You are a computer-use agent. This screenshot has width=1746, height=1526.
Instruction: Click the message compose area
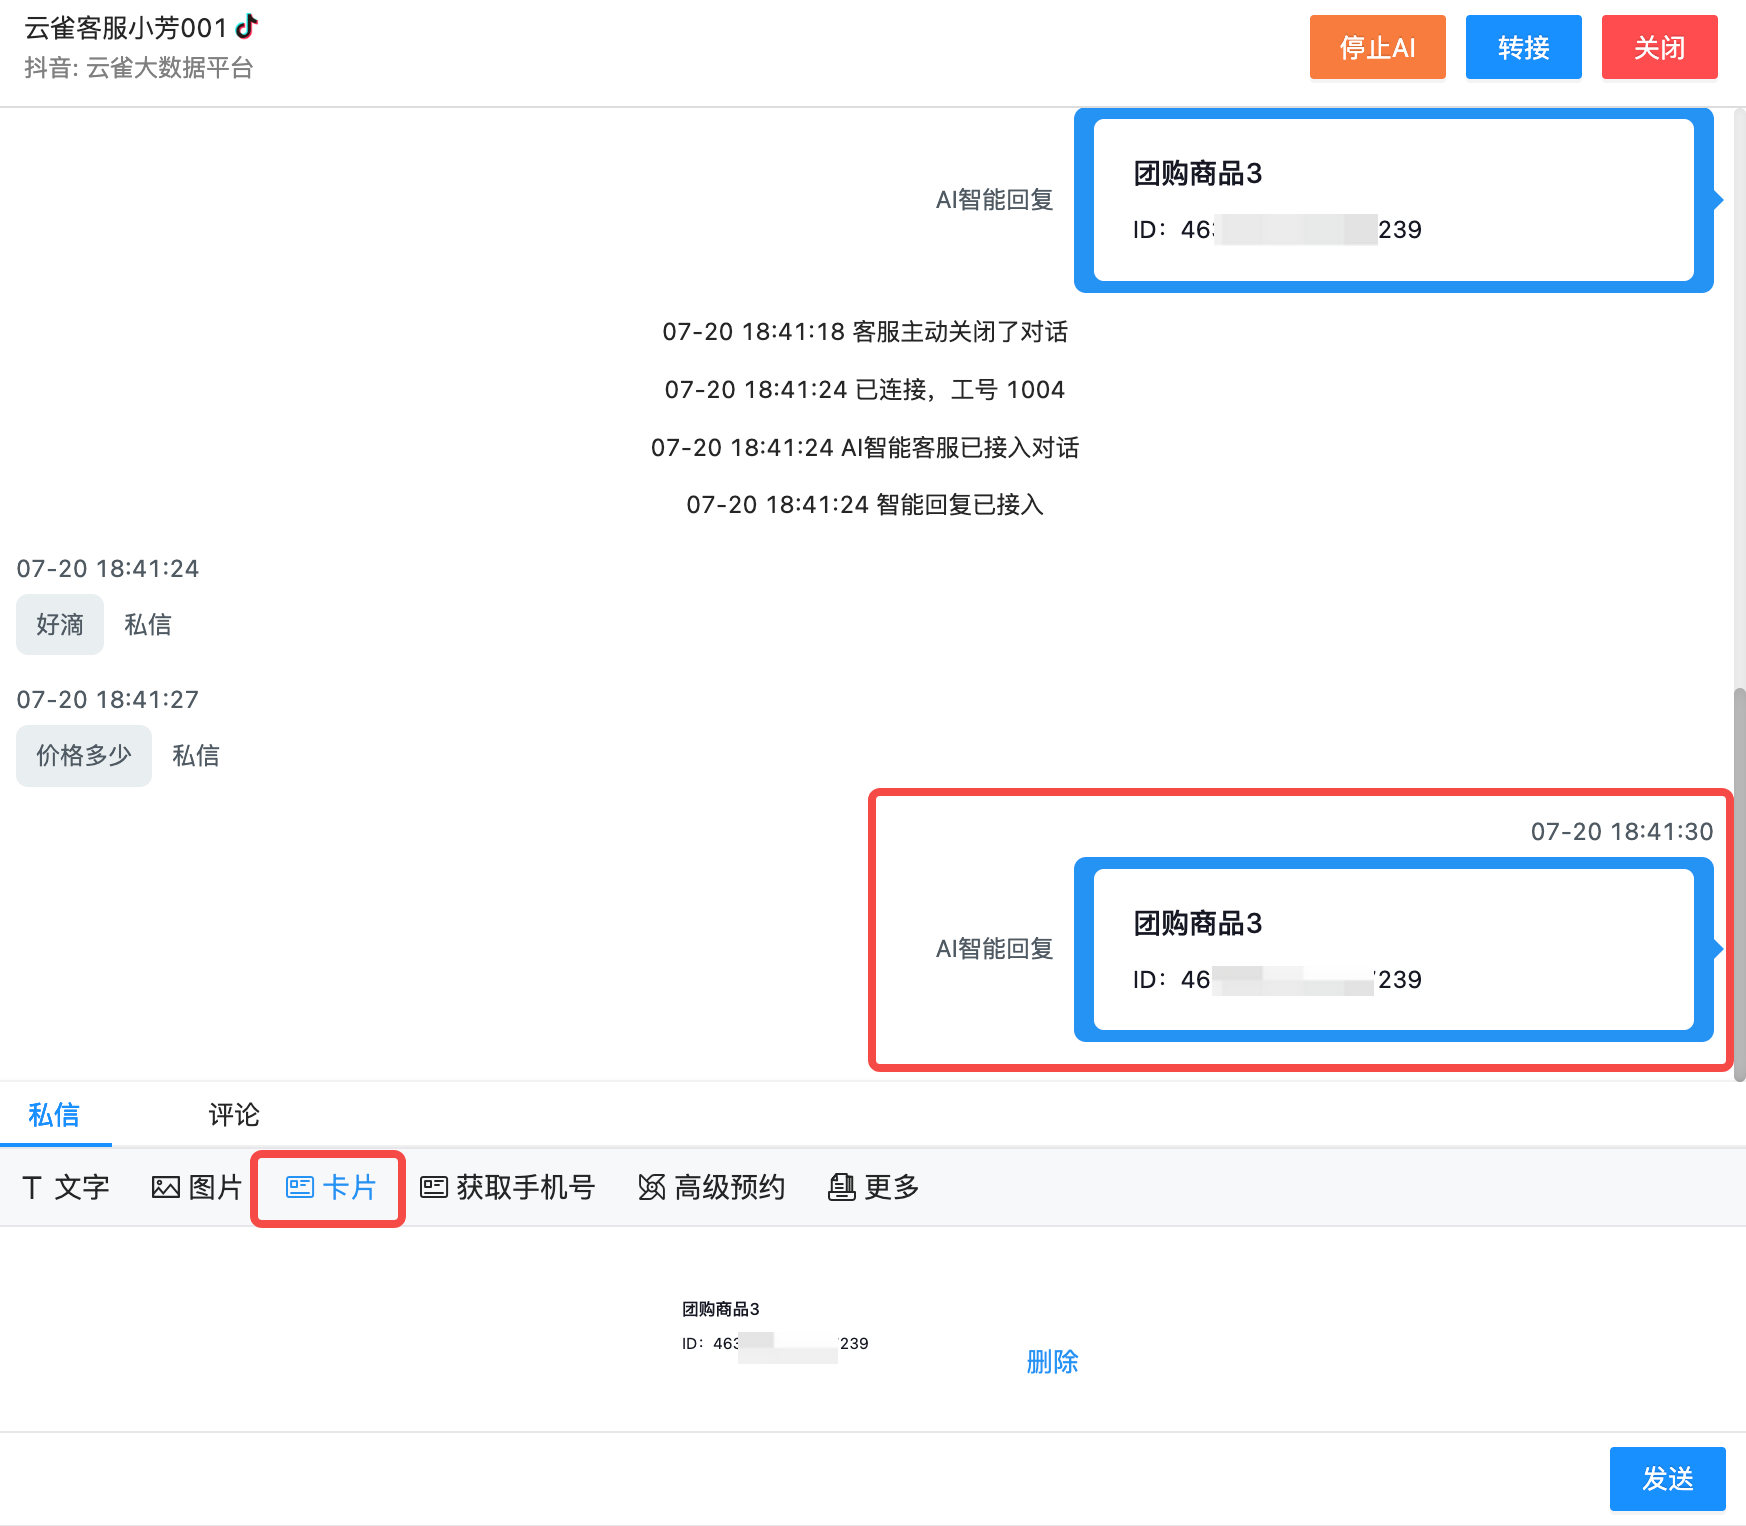tap(873, 1329)
